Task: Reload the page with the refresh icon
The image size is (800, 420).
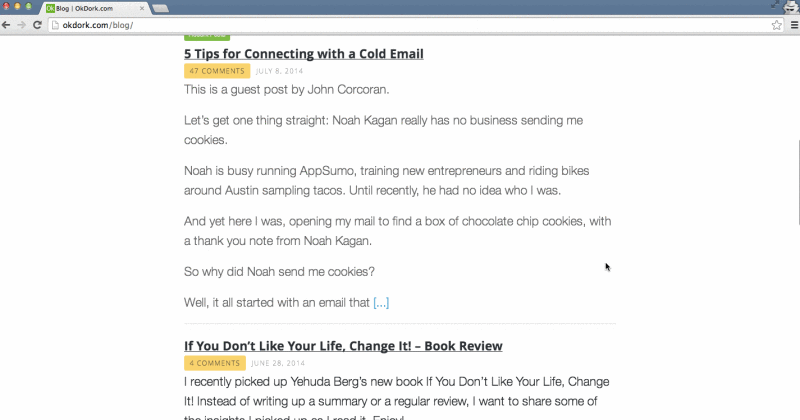Action: point(37,25)
